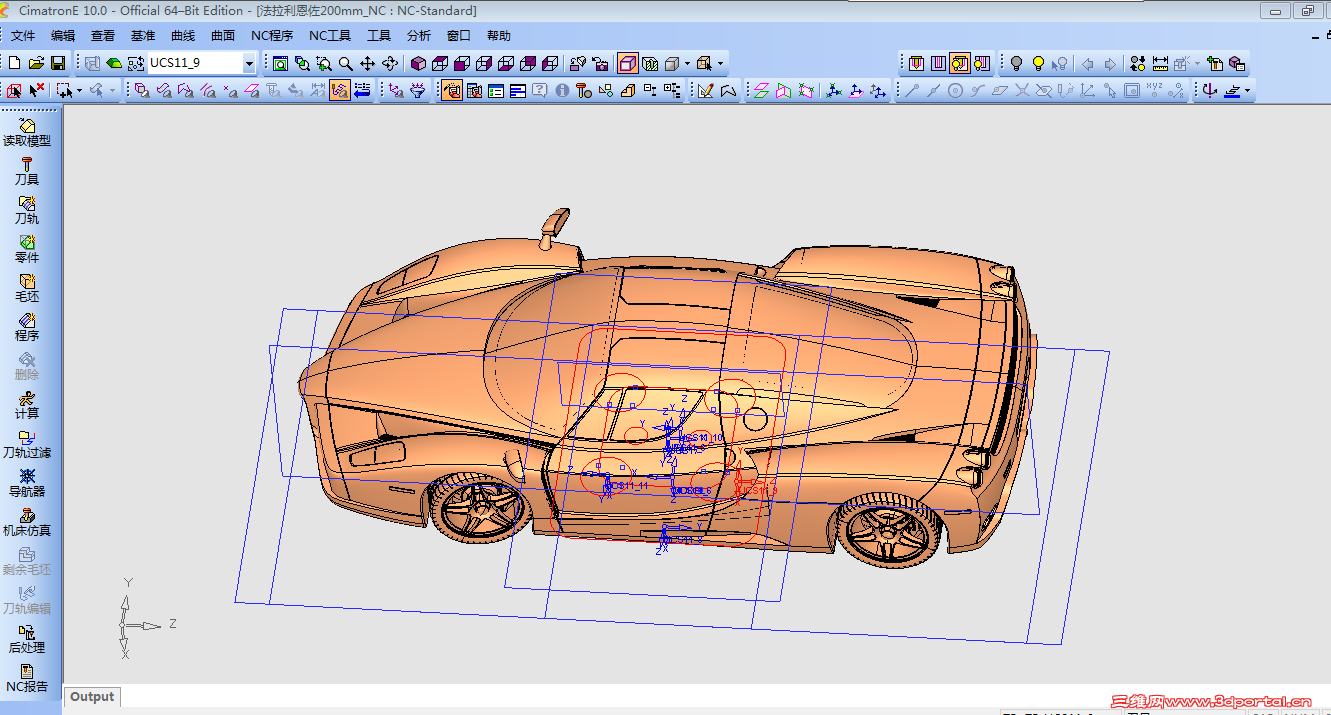Click the solid purple isometric cube icon

click(x=418, y=63)
